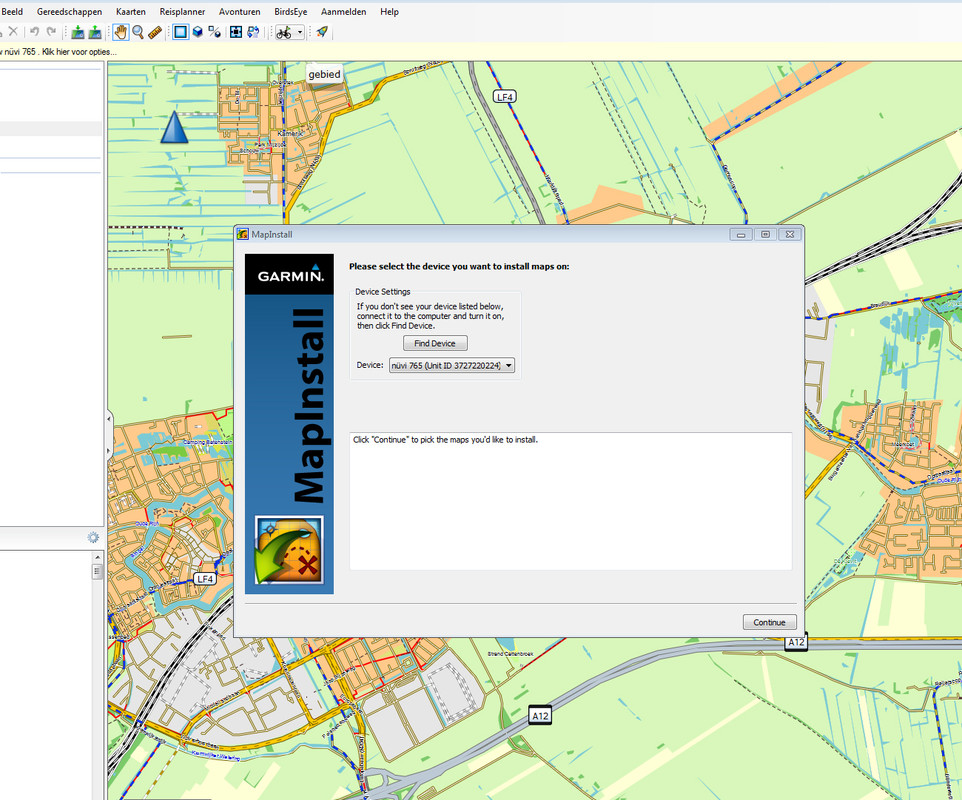Open the activity profile dropdown arrow
Image resolution: width=962 pixels, height=800 pixels.
pos(299,32)
